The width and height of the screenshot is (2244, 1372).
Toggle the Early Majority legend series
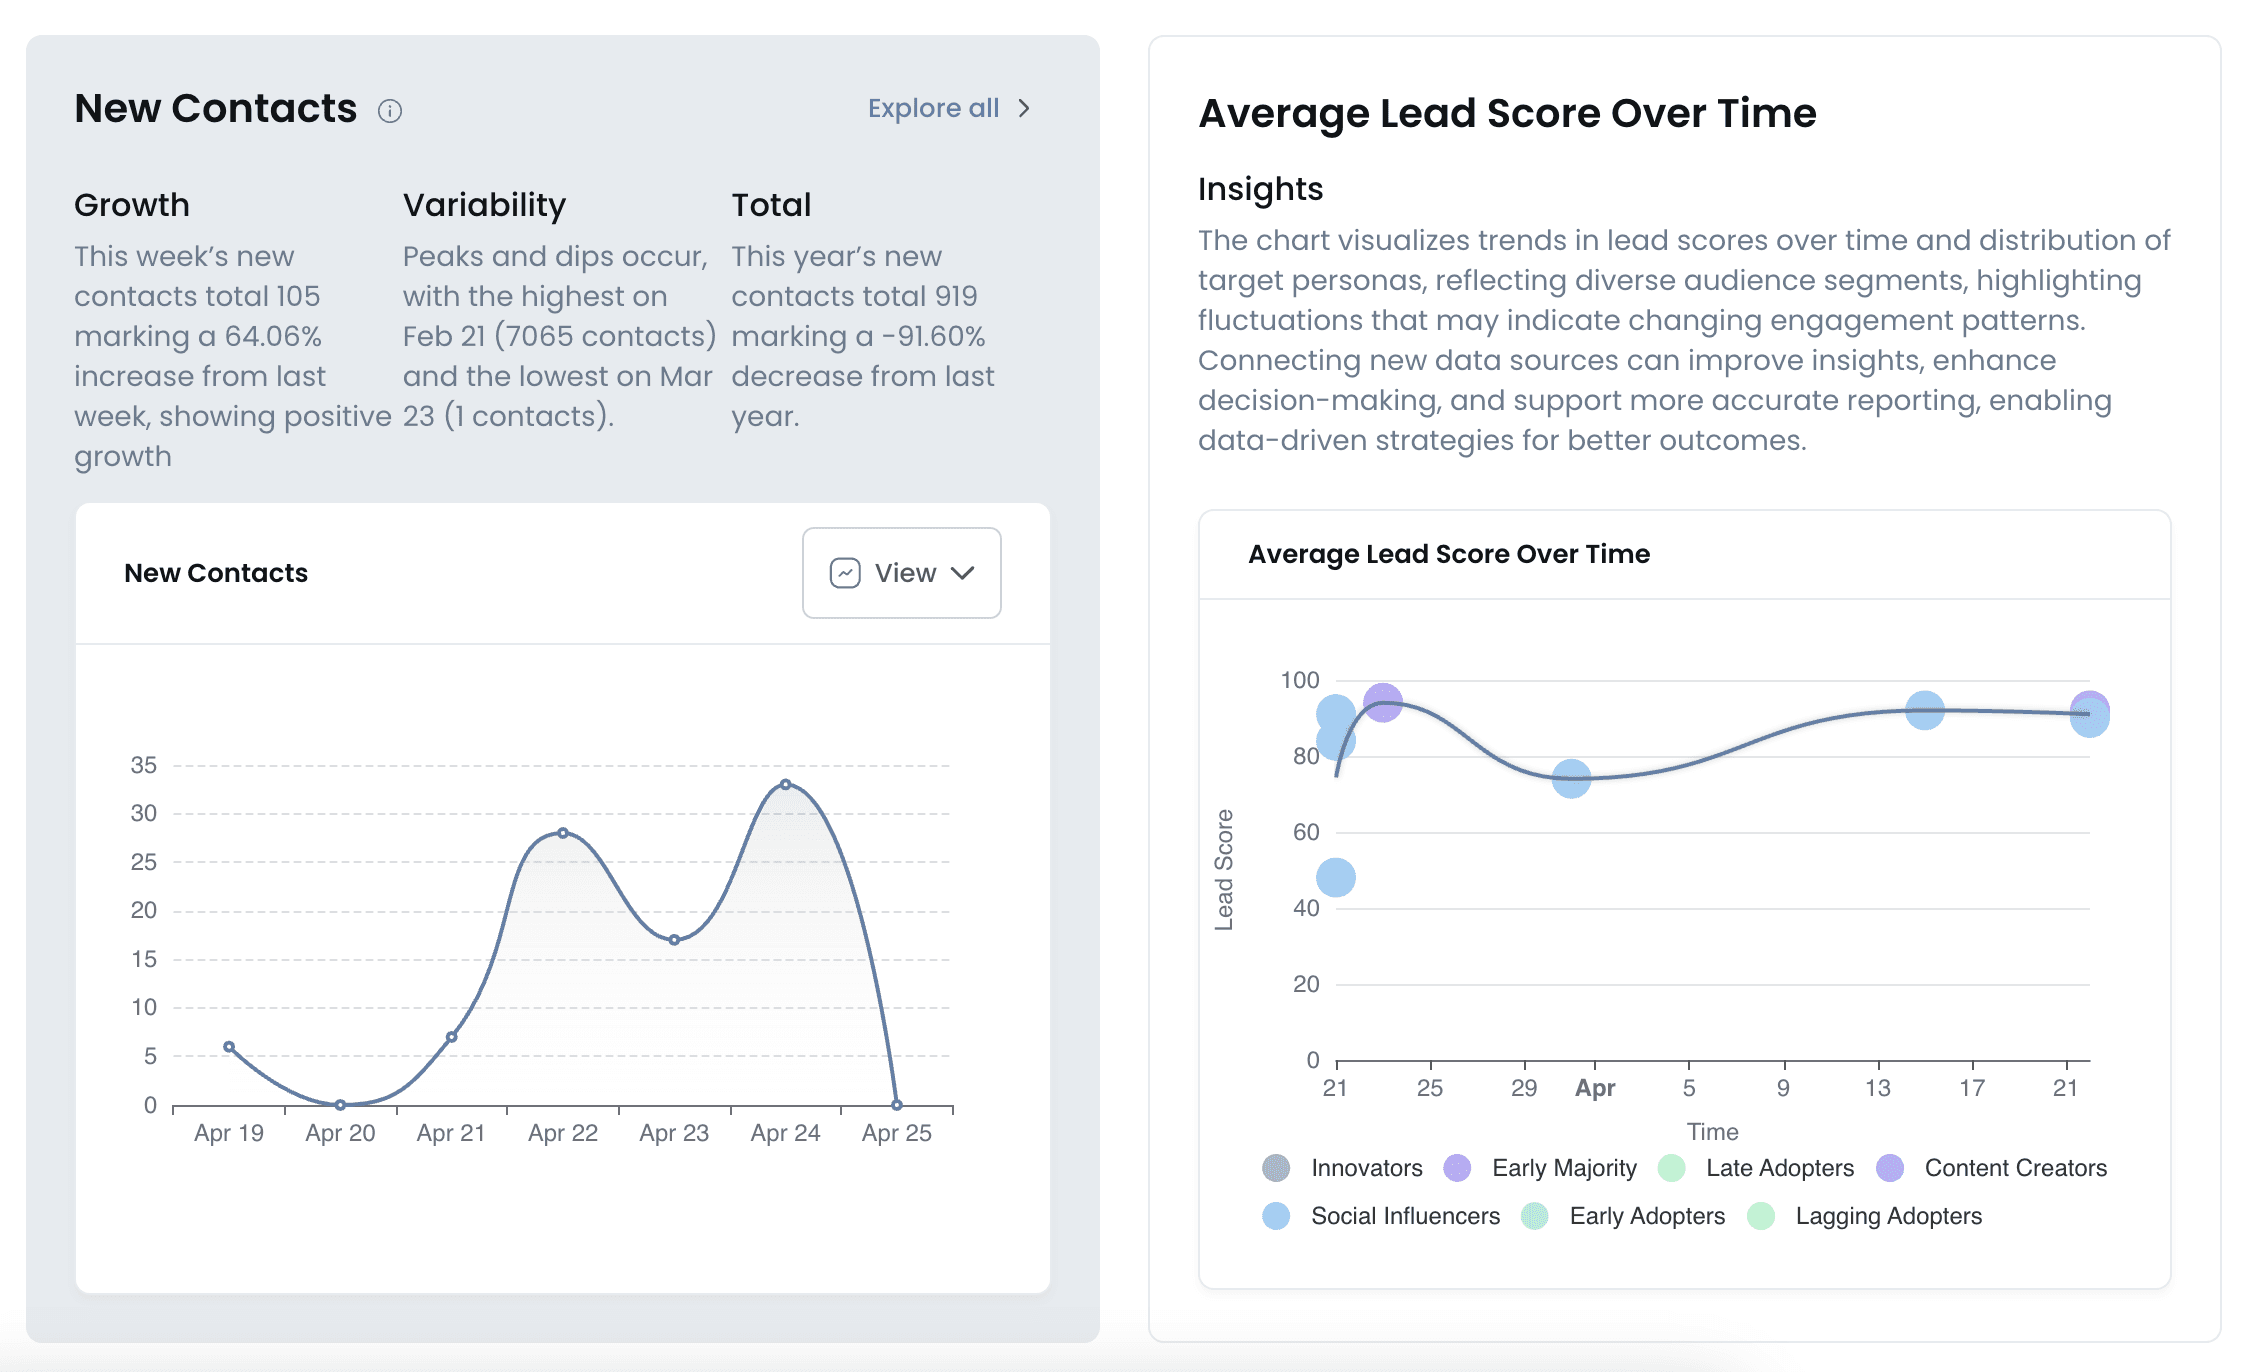1540,1168
